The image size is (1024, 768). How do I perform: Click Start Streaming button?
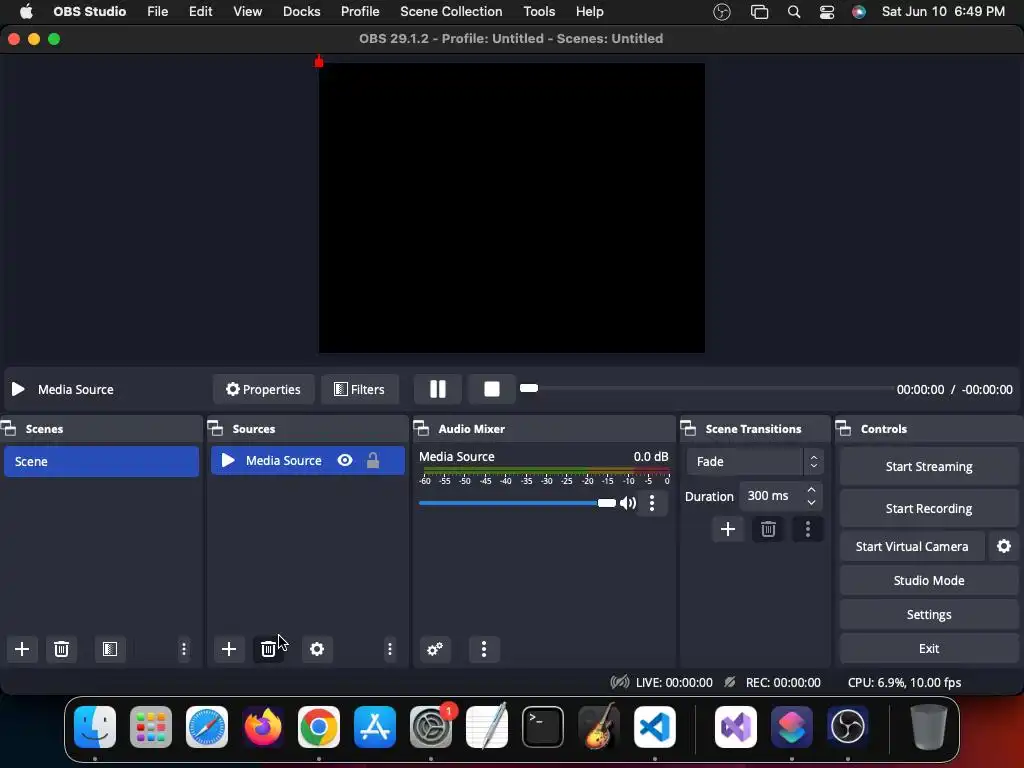point(929,466)
